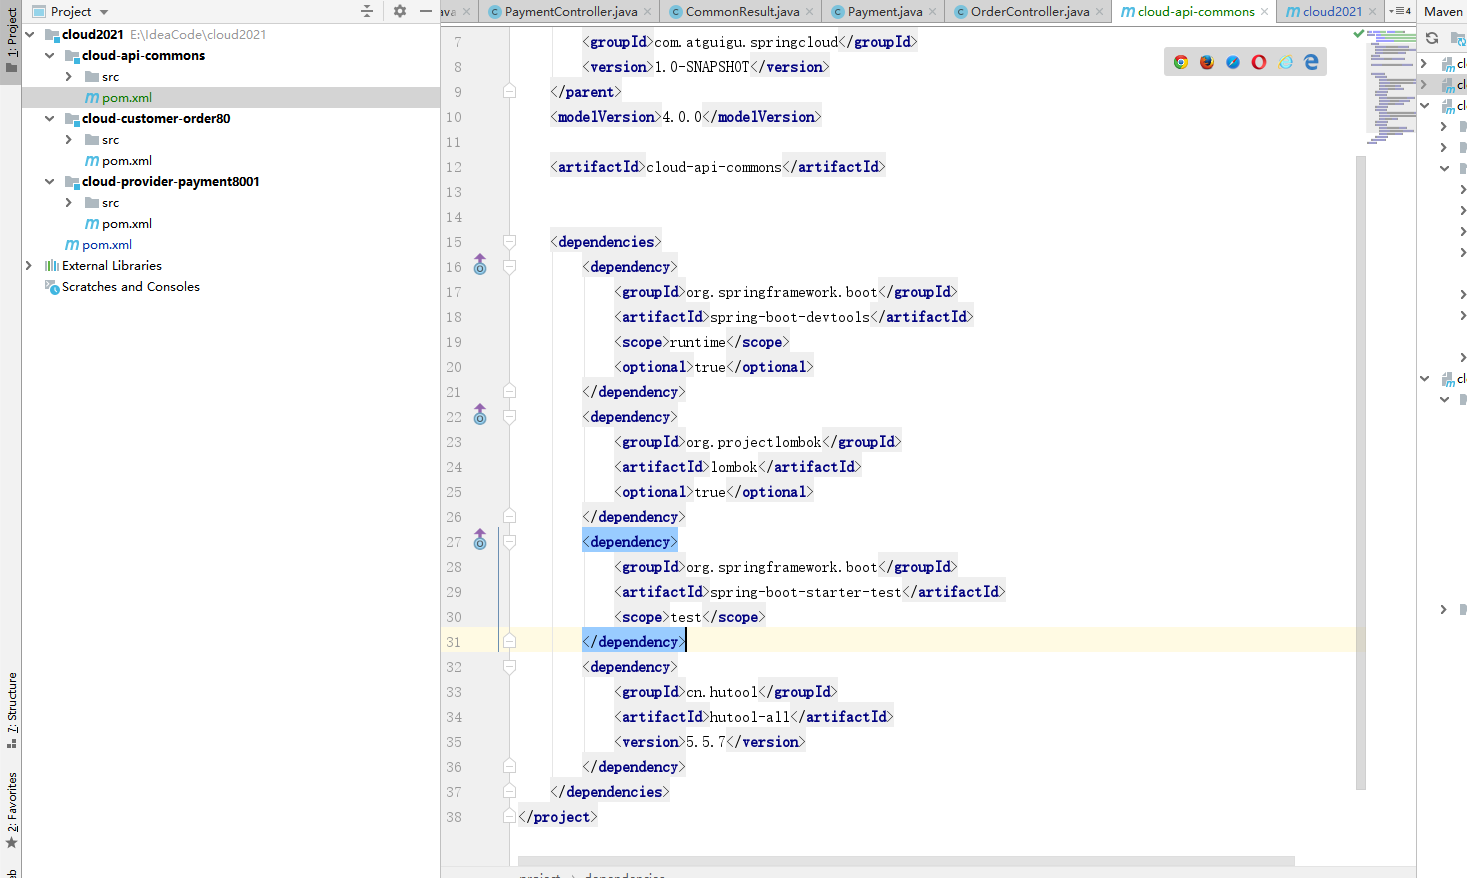Open pom.xml preview in Safari browser

(1233, 62)
